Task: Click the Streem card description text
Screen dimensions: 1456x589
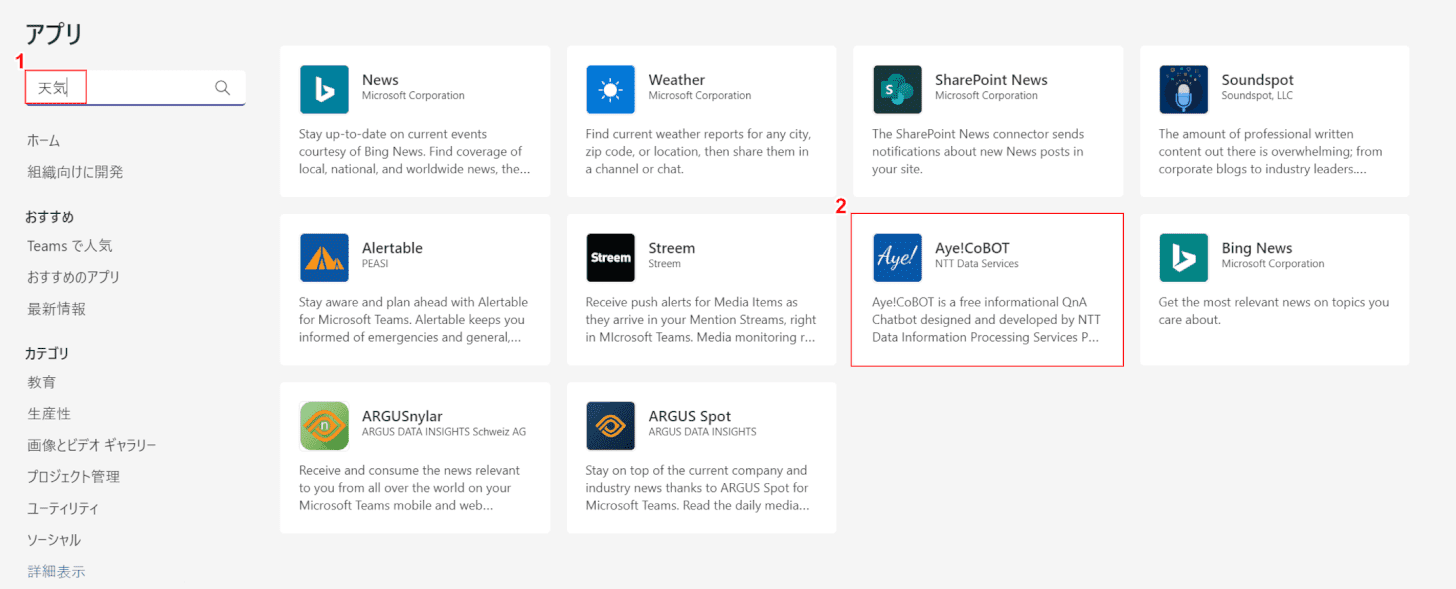Action: click(701, 320)
